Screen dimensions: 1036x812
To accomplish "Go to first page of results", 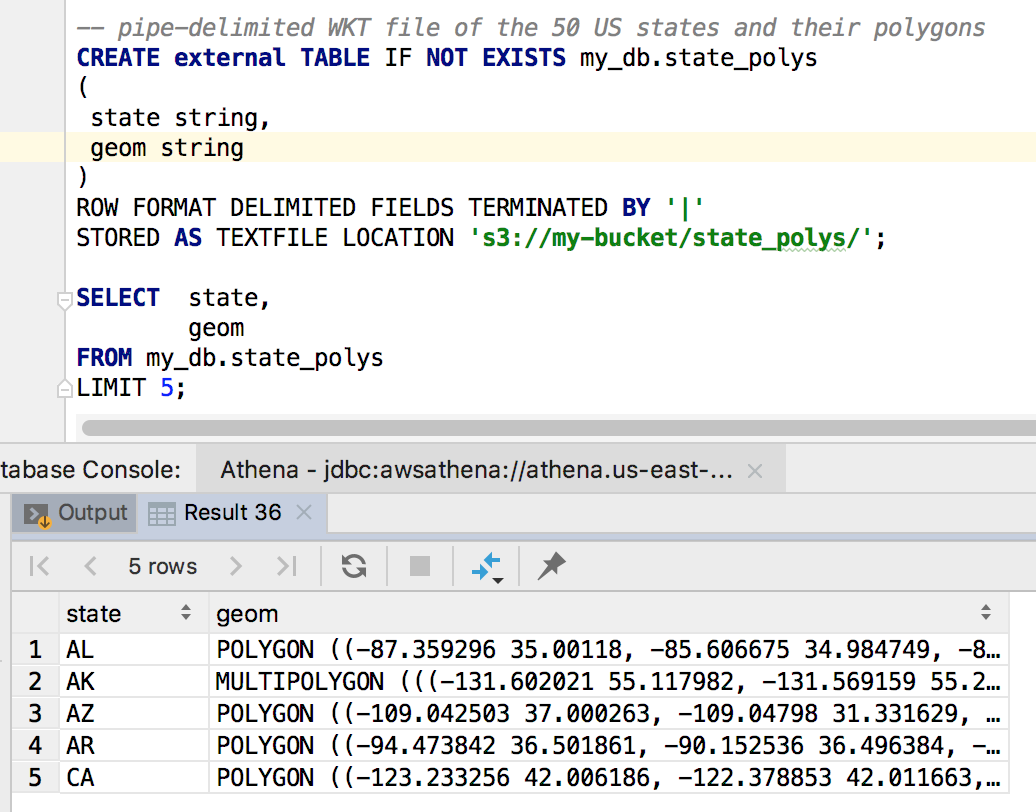I will pyautogui.click(x=40, y=566).
